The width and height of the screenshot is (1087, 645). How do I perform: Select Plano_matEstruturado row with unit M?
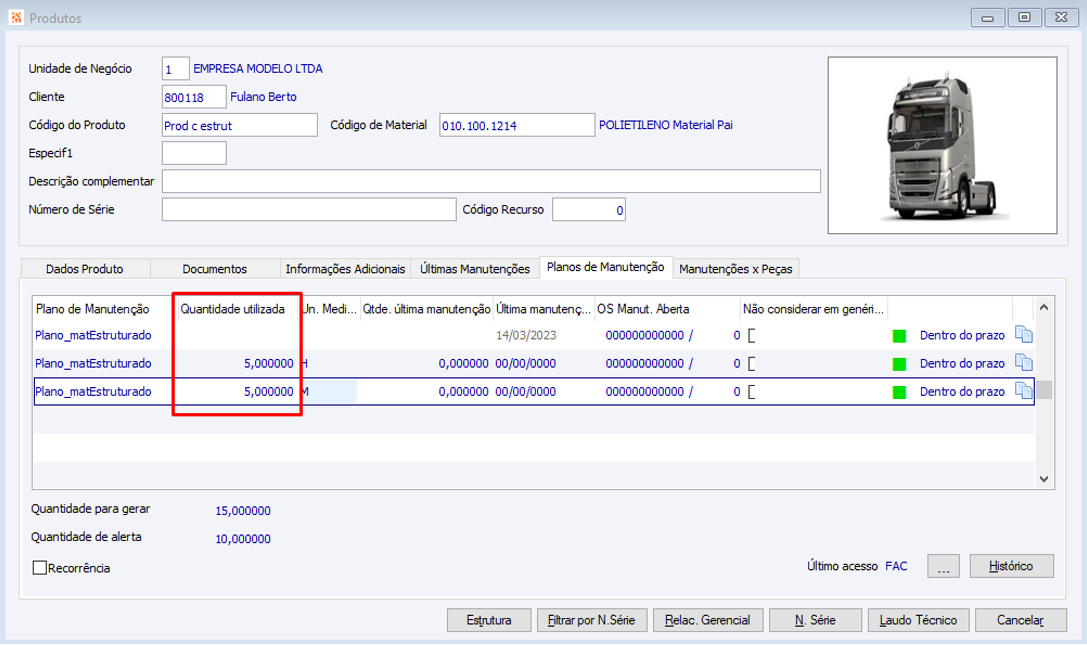coord(534,391)
